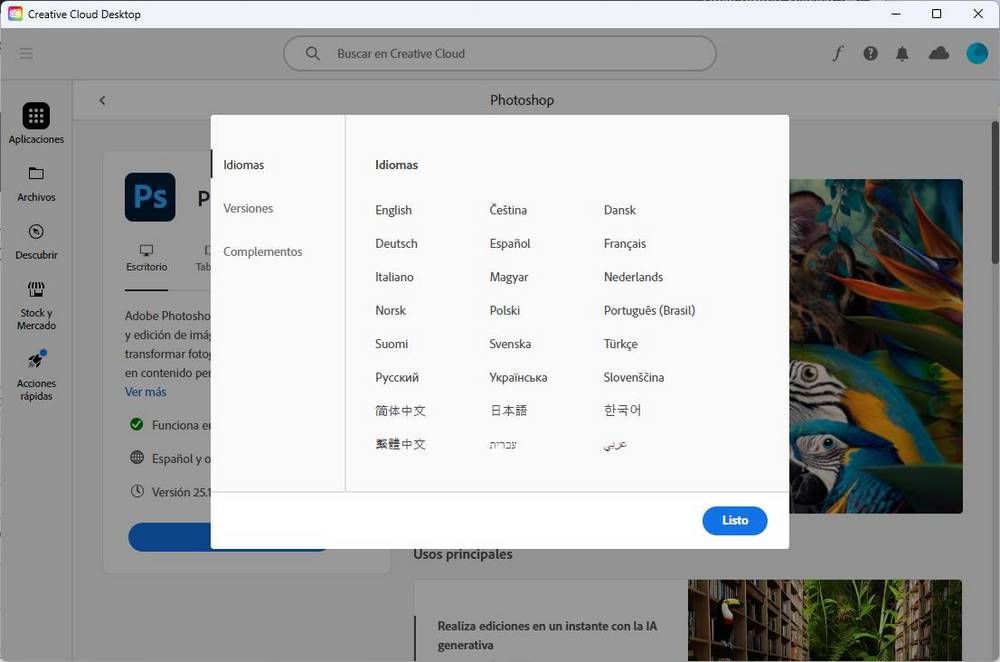Switch to the Complementos tab
Screen dimensions: 1000x662
click(262, 251)
